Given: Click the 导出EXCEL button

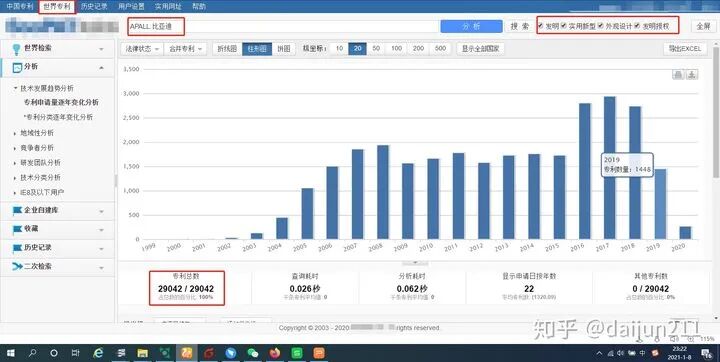Looking at the screenshot, I should coord(685,49).
